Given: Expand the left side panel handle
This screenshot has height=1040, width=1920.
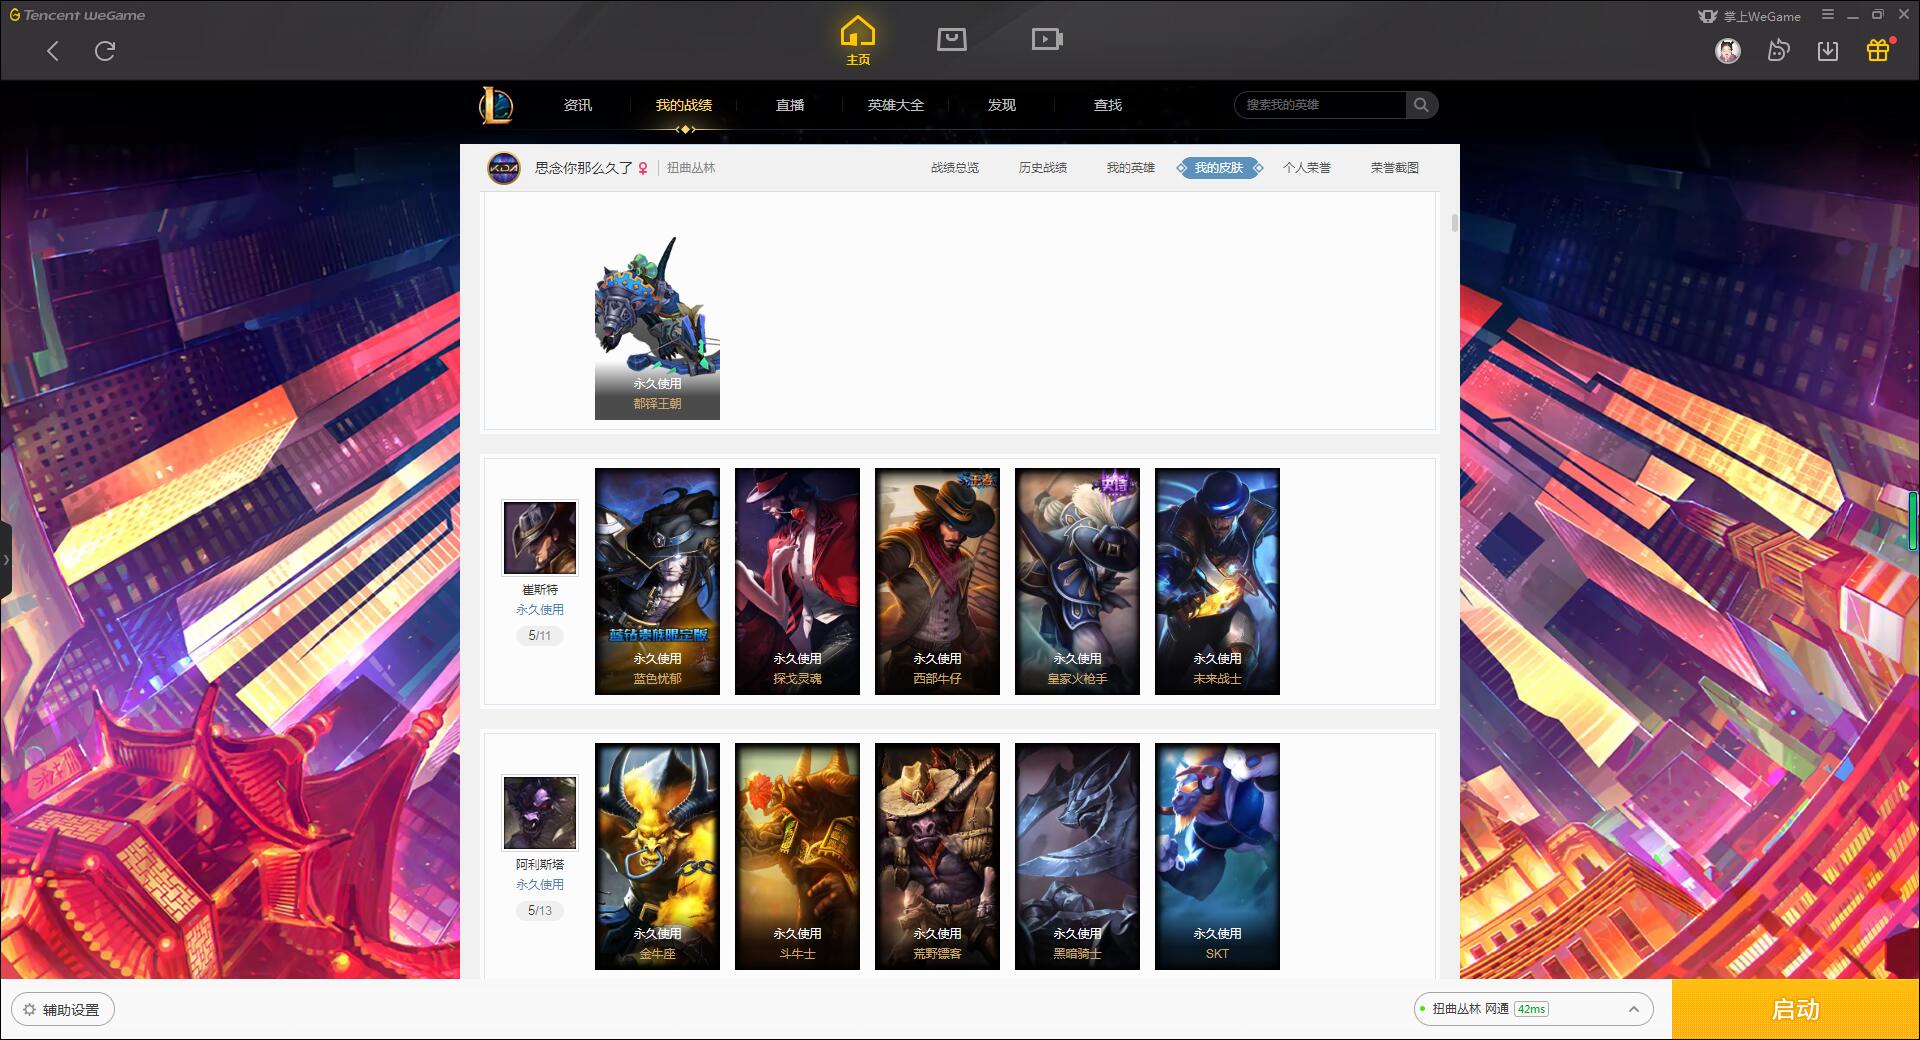Looking at the screenshot, I should (6, 560).
